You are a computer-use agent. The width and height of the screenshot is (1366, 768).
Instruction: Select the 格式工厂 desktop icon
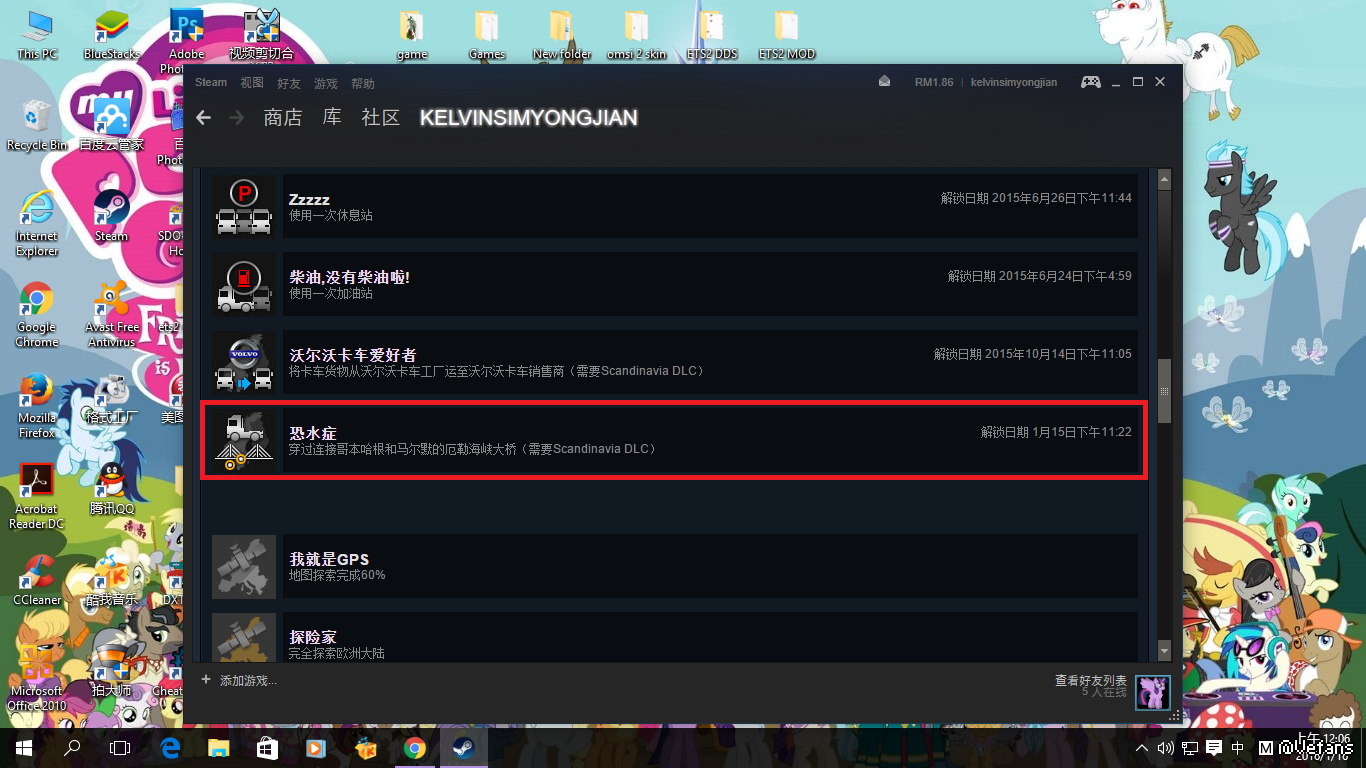(x=111, y=398)
